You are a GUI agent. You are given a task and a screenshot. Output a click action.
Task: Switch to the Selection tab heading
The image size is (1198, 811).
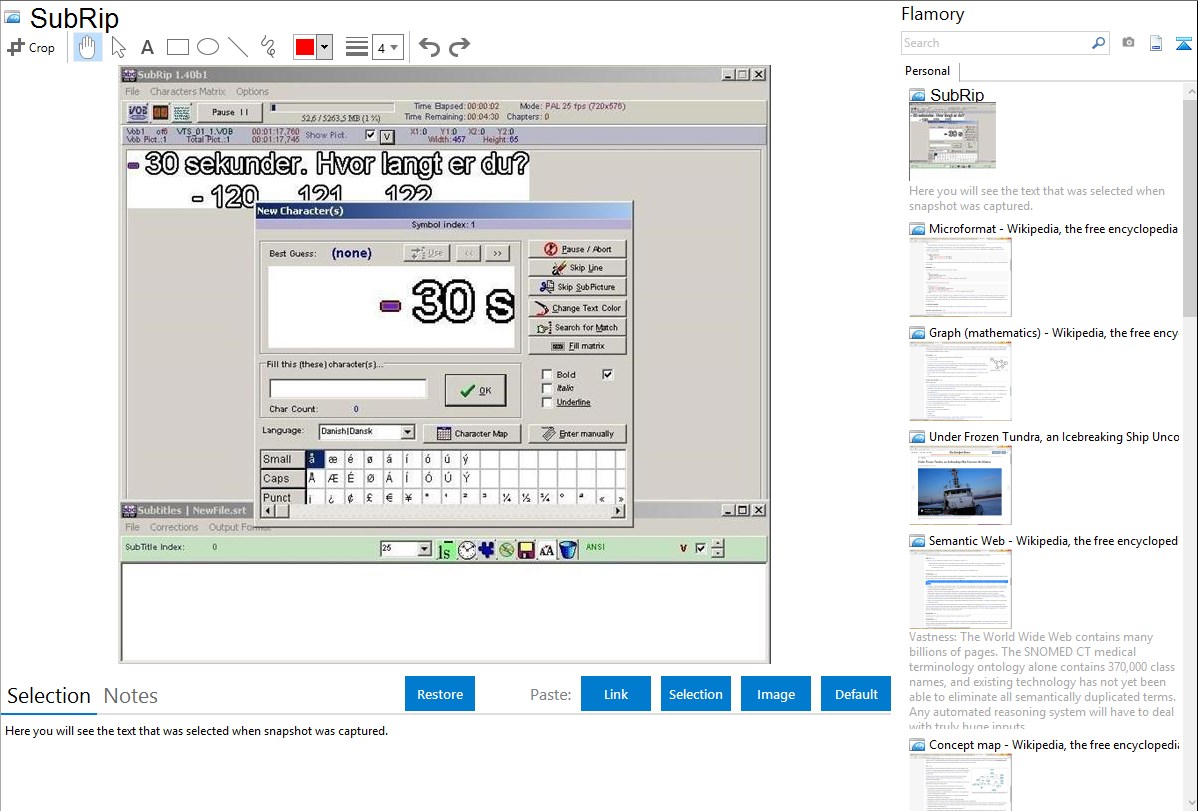tap(49, 696)
